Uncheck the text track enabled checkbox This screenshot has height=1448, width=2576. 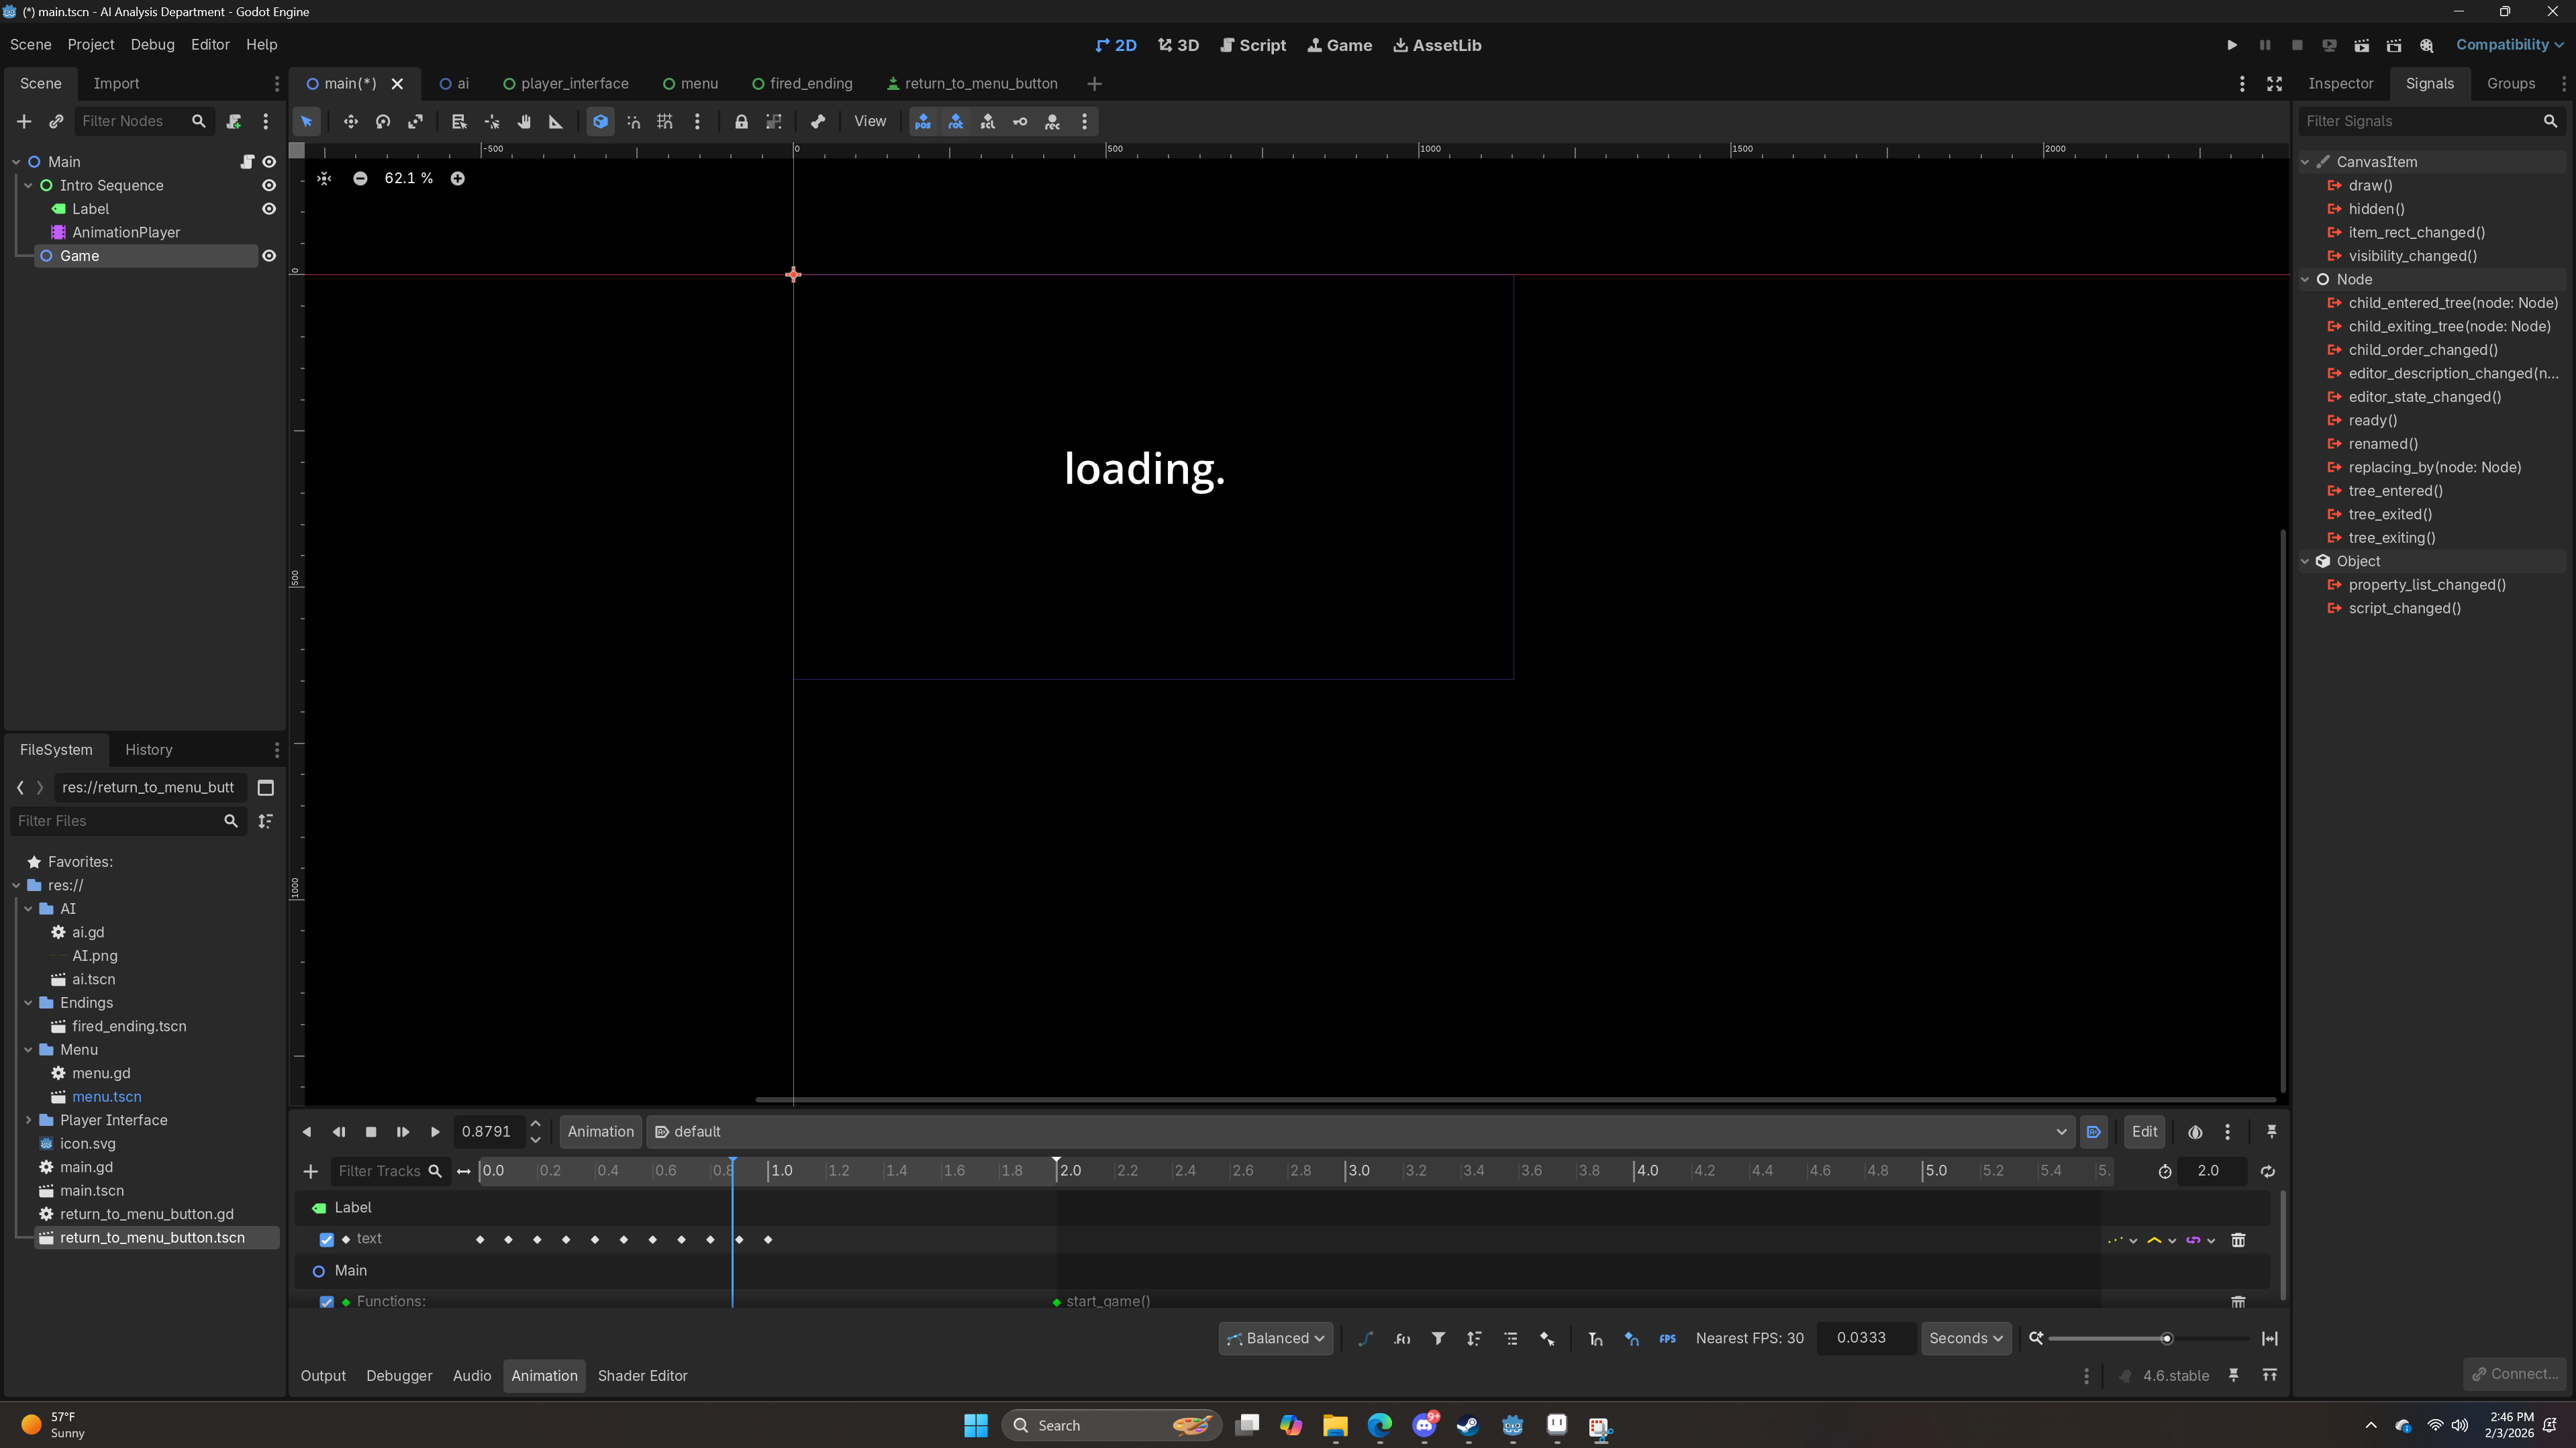tap(326, 1239)
